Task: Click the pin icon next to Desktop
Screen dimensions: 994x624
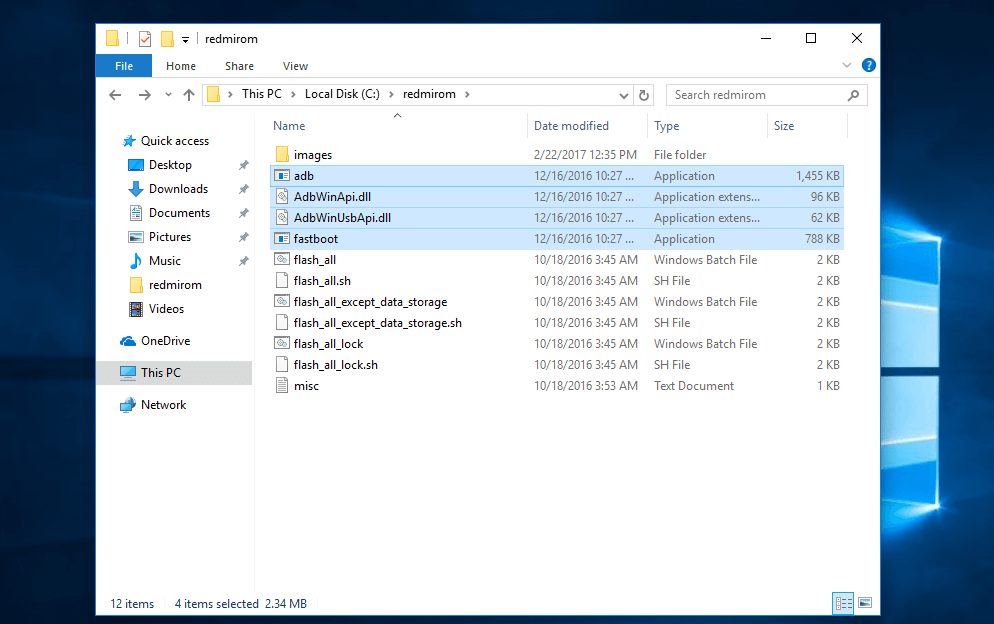Action: 243,165
